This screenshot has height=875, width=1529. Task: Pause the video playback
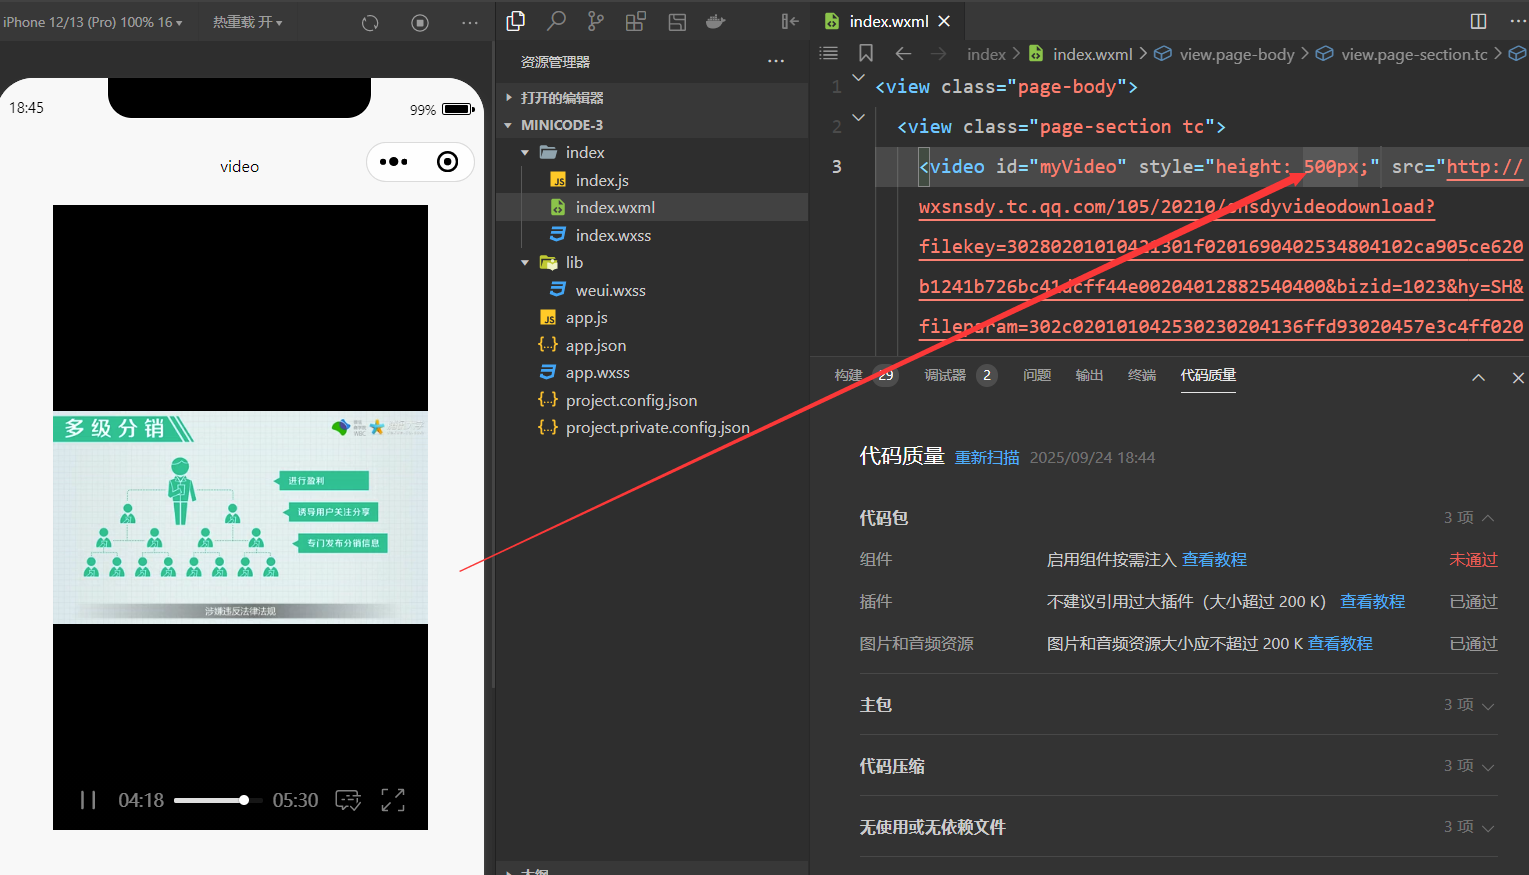pyautogui.click(x=88, y=800)
